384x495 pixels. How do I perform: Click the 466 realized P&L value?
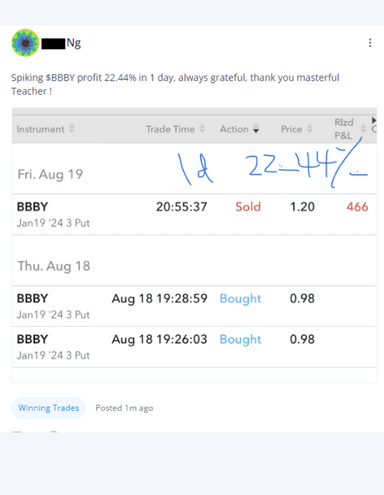tap(357, 207)
